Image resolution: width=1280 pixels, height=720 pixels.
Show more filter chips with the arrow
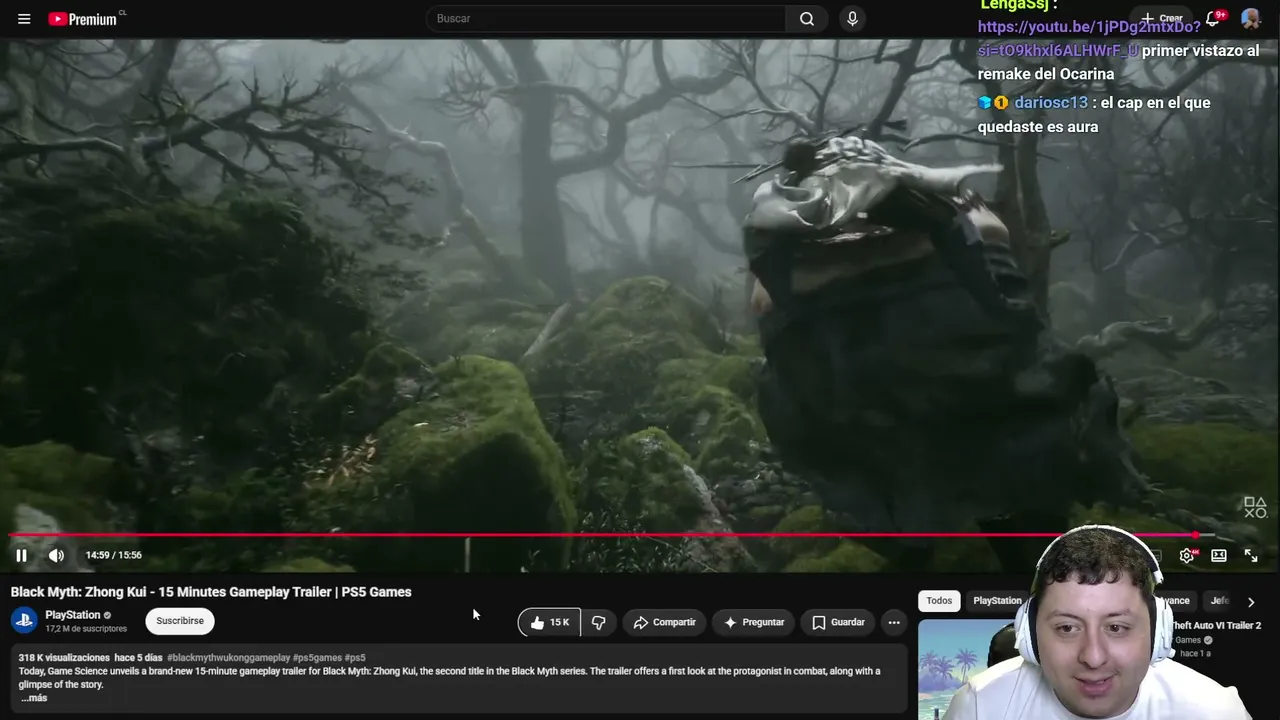(1251, 602)
